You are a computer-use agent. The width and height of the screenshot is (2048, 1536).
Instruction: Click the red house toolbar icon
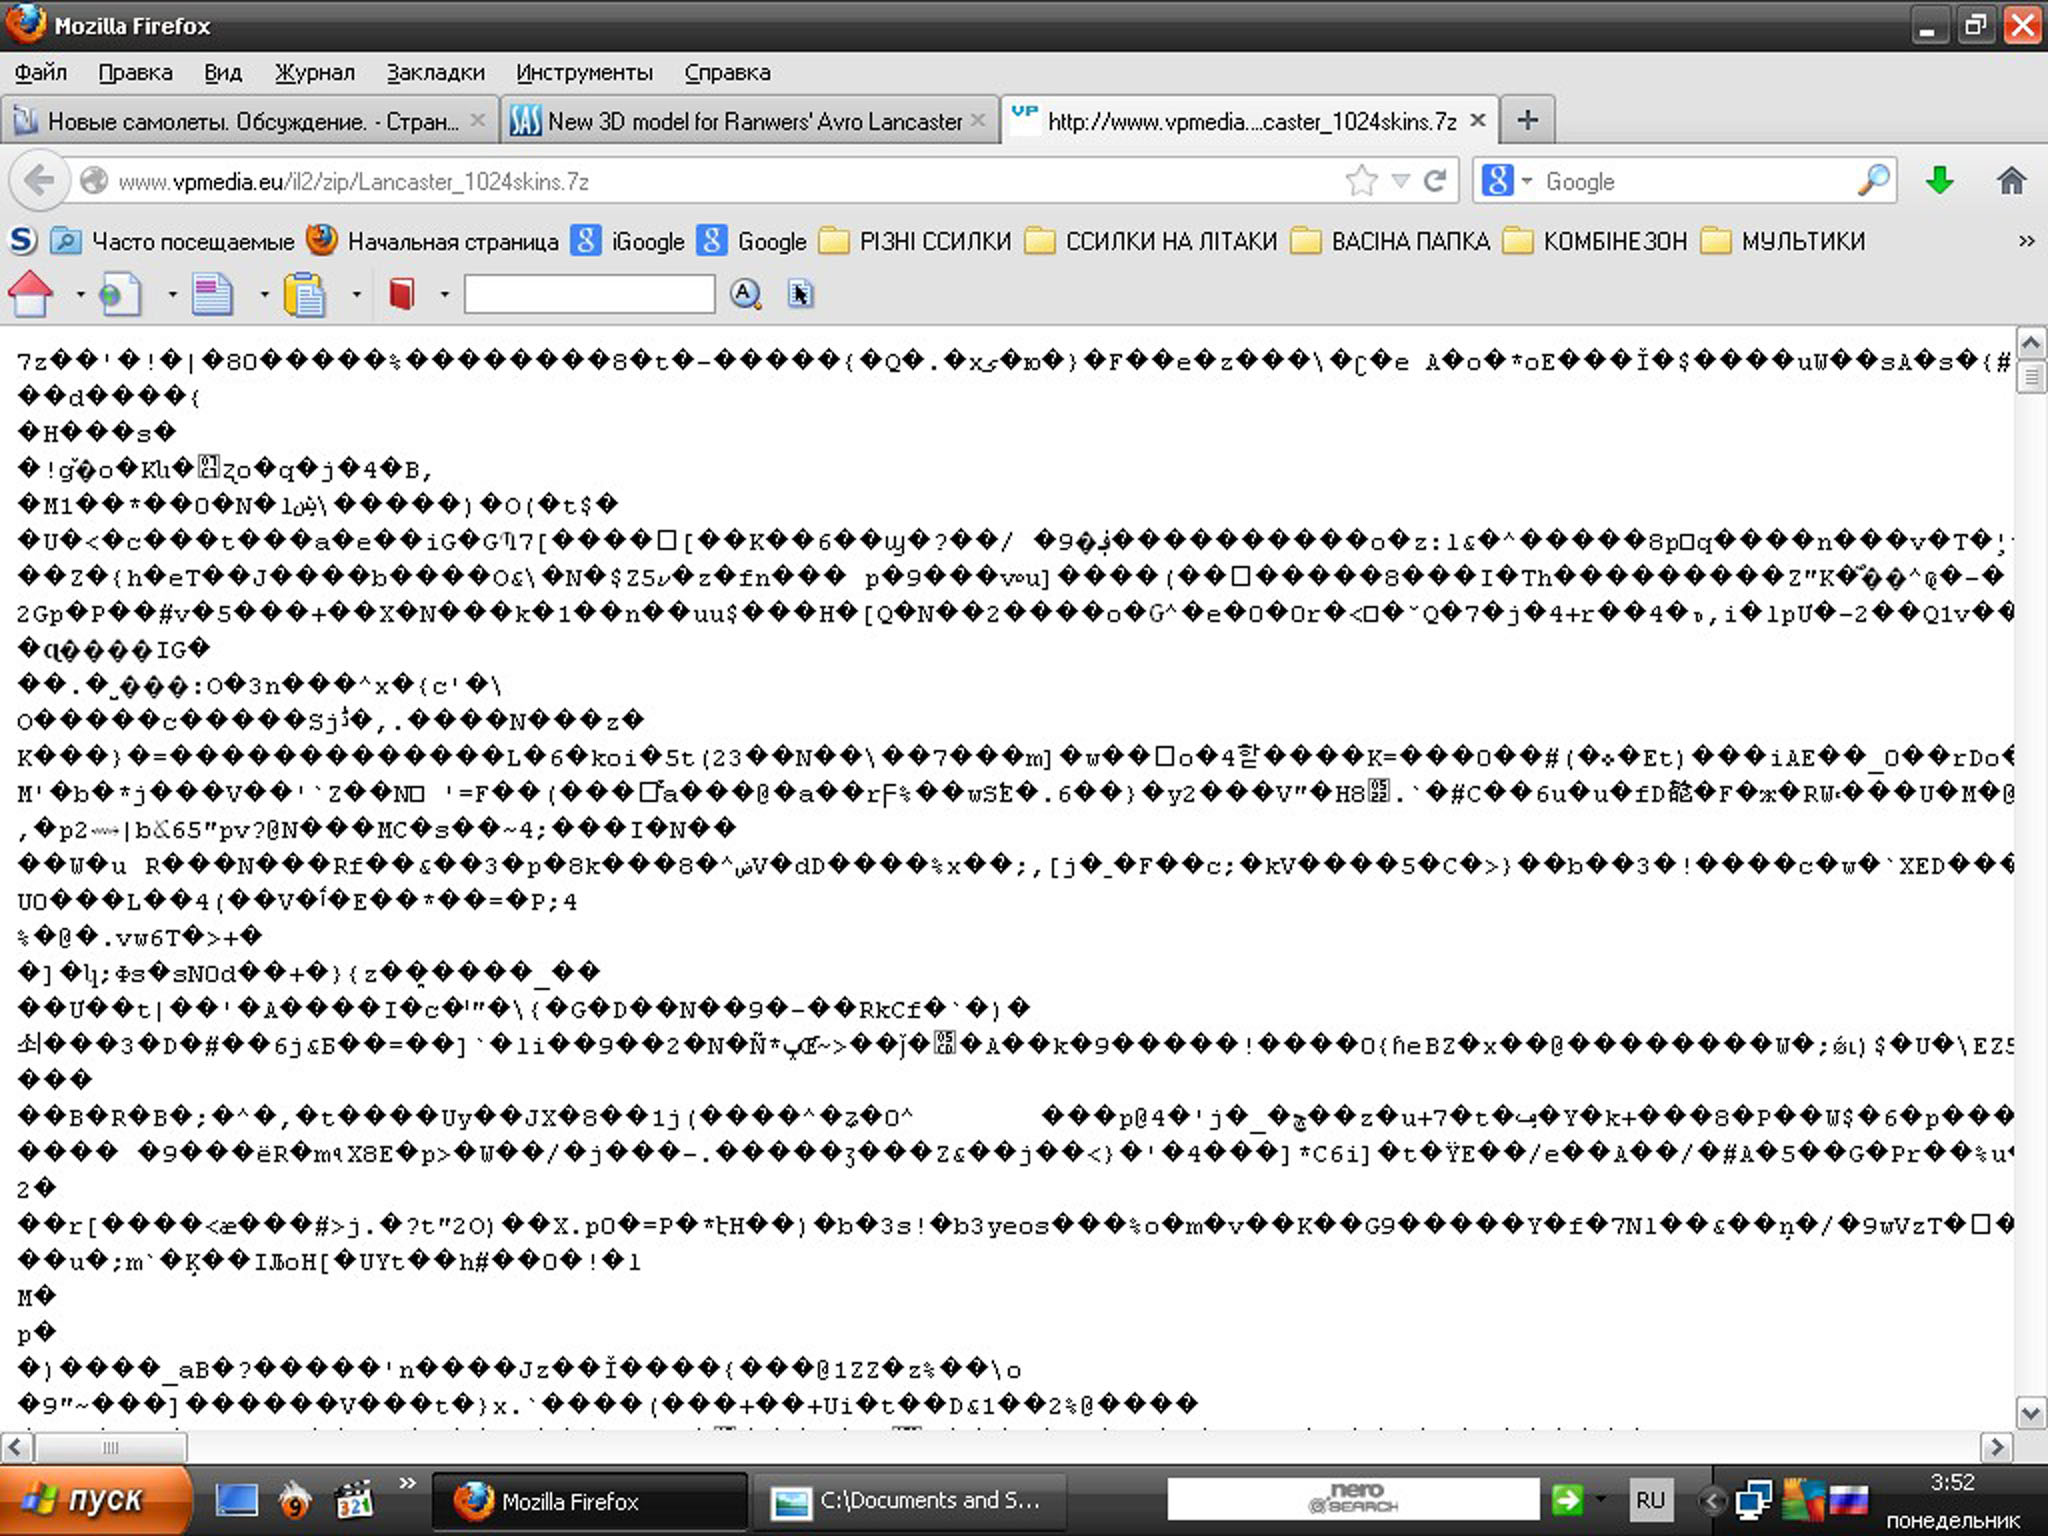tap(31, 294)
